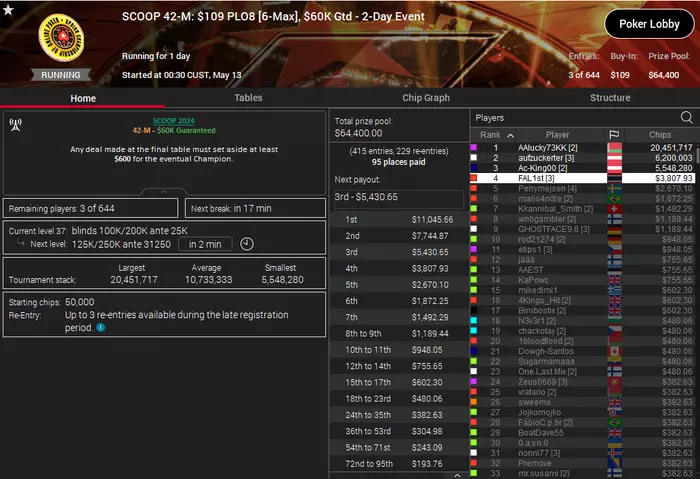Click the flag next to Perrymejsen
The height and width of the screenshot is (479, 700).
pyautogui.click(x=614, y=188)
